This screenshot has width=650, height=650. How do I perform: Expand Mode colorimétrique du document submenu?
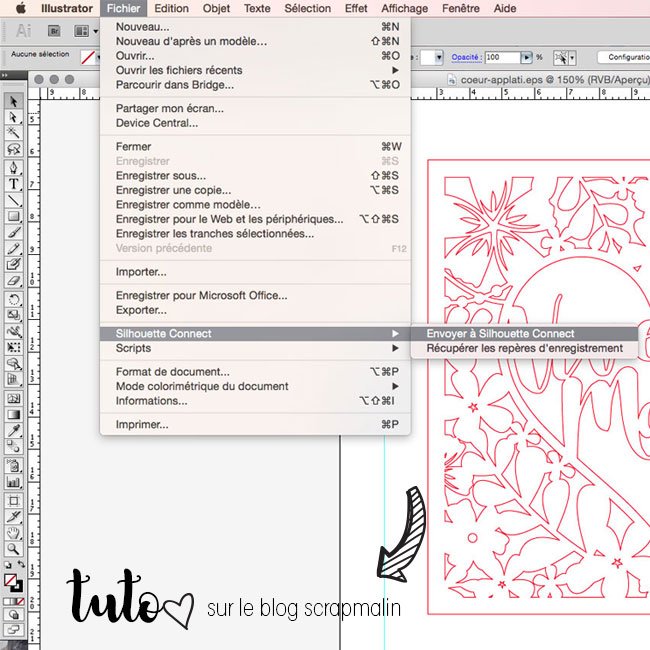395,386
